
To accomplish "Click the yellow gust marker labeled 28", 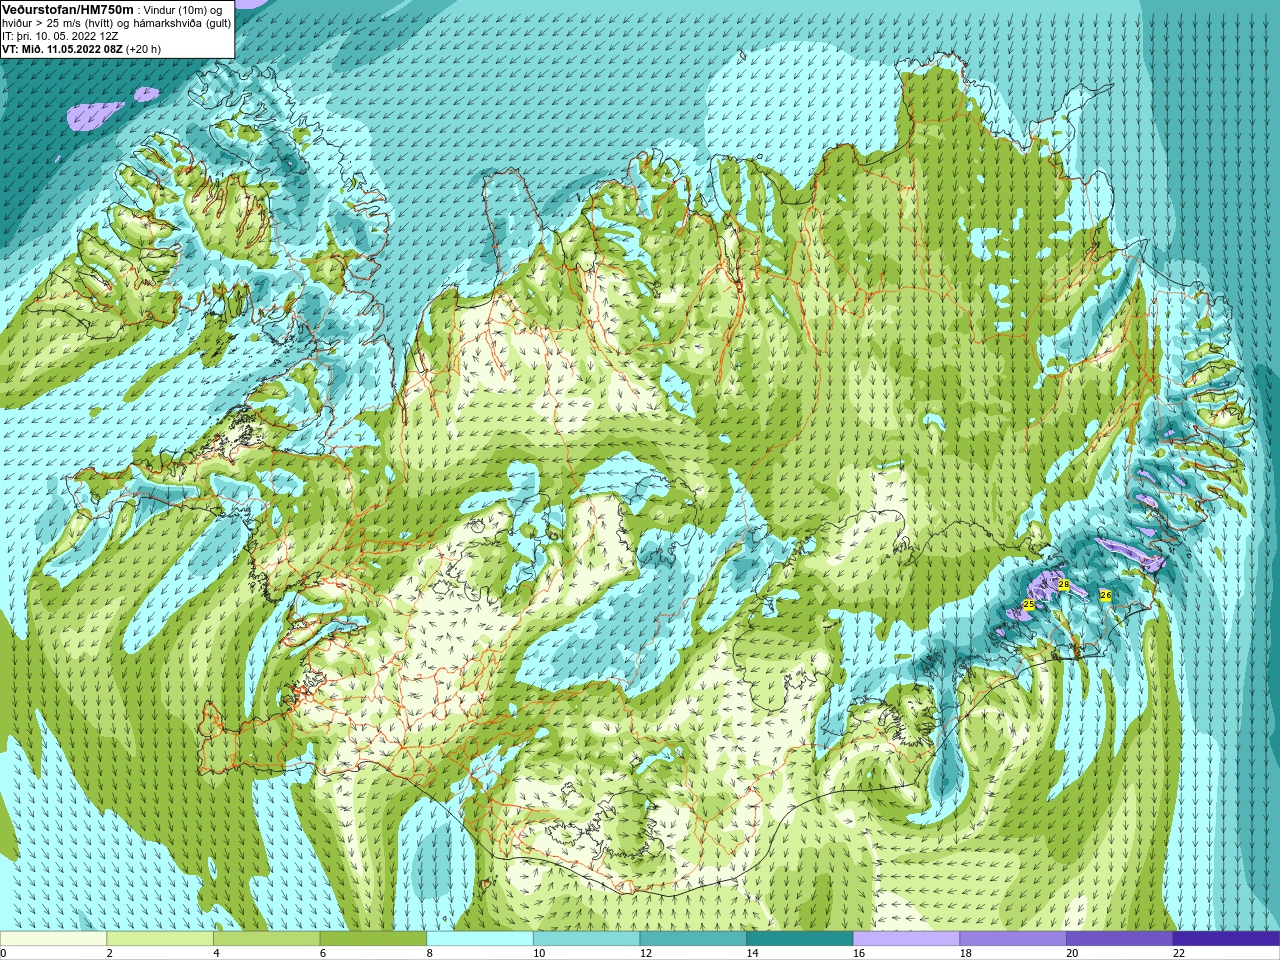I will 1064,585.
